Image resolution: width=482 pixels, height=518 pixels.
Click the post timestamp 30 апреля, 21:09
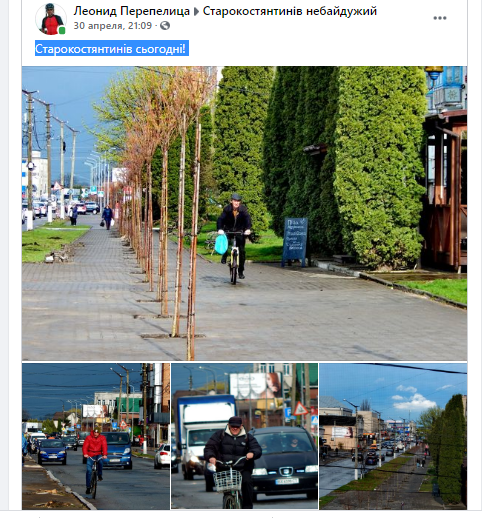[x=113, y=25]
